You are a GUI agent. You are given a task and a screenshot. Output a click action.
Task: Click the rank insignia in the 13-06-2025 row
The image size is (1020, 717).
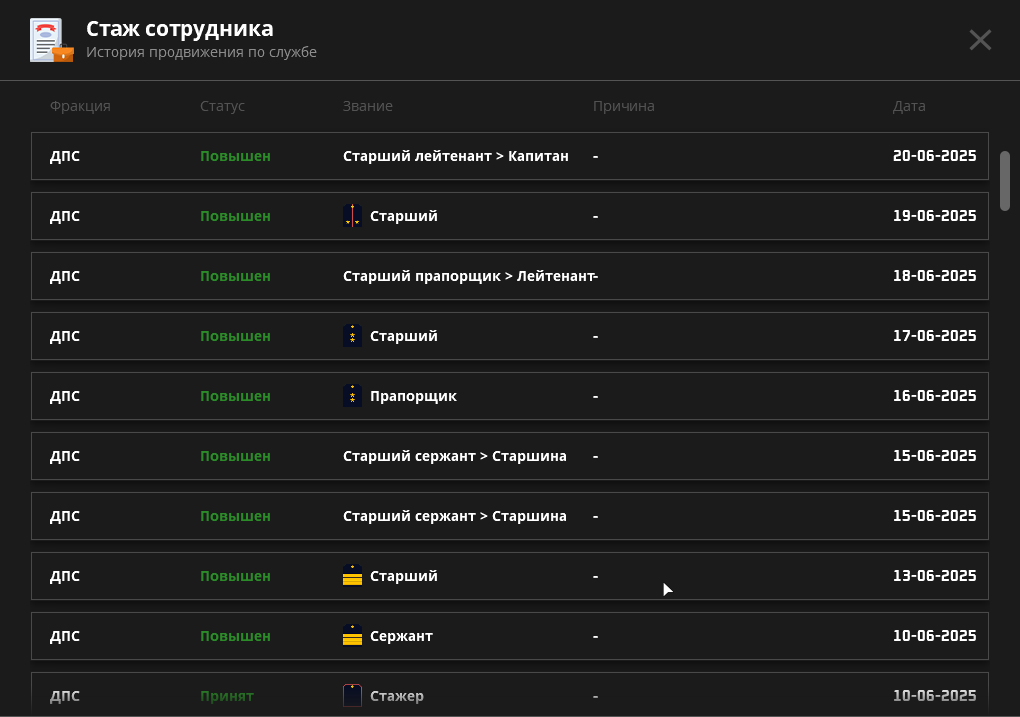[x=352, y=576]
